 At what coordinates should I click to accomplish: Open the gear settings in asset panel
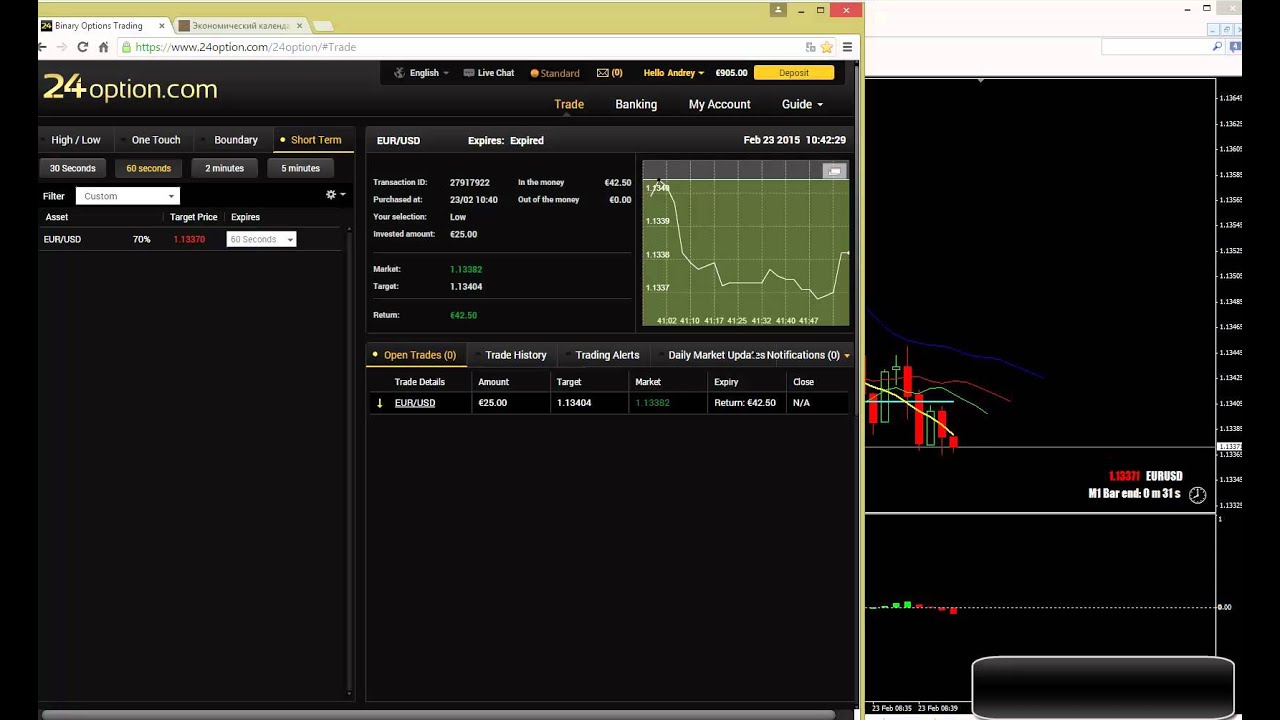point(335,195)
